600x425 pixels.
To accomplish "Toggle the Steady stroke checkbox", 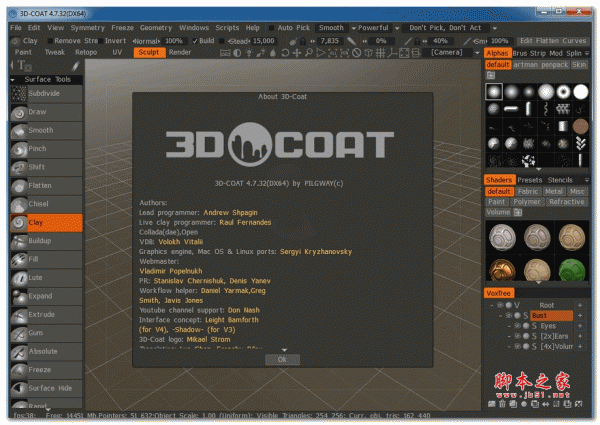I will click(222, 41).
